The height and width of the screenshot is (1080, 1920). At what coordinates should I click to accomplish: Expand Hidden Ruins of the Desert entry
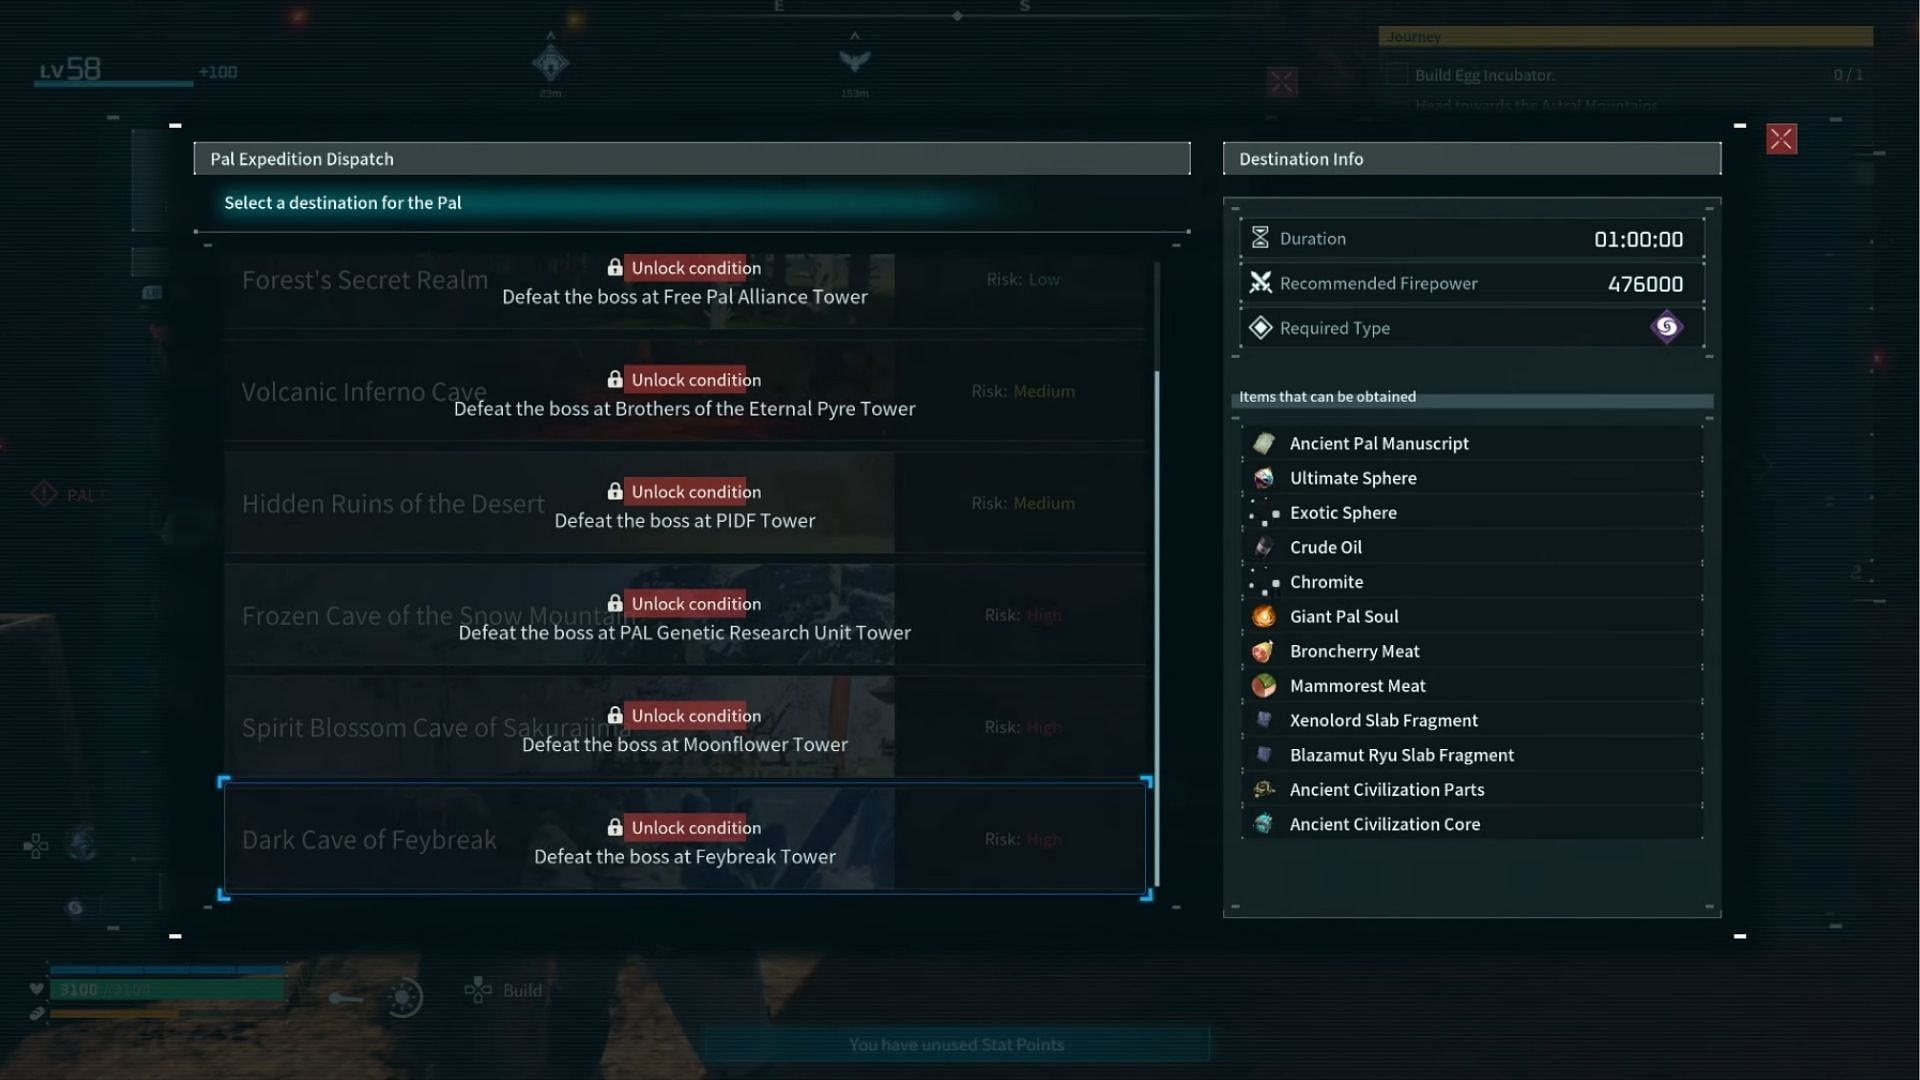tap(684, 502)
